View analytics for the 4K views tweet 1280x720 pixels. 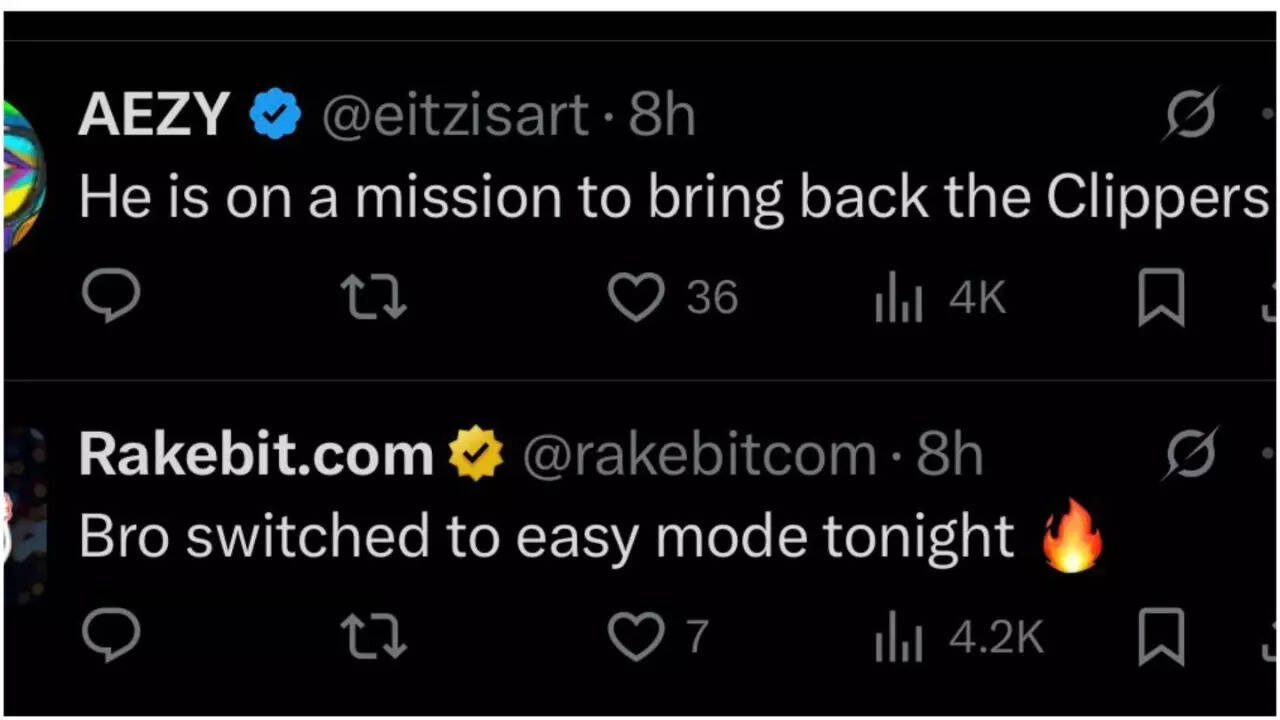pos(898,299)
